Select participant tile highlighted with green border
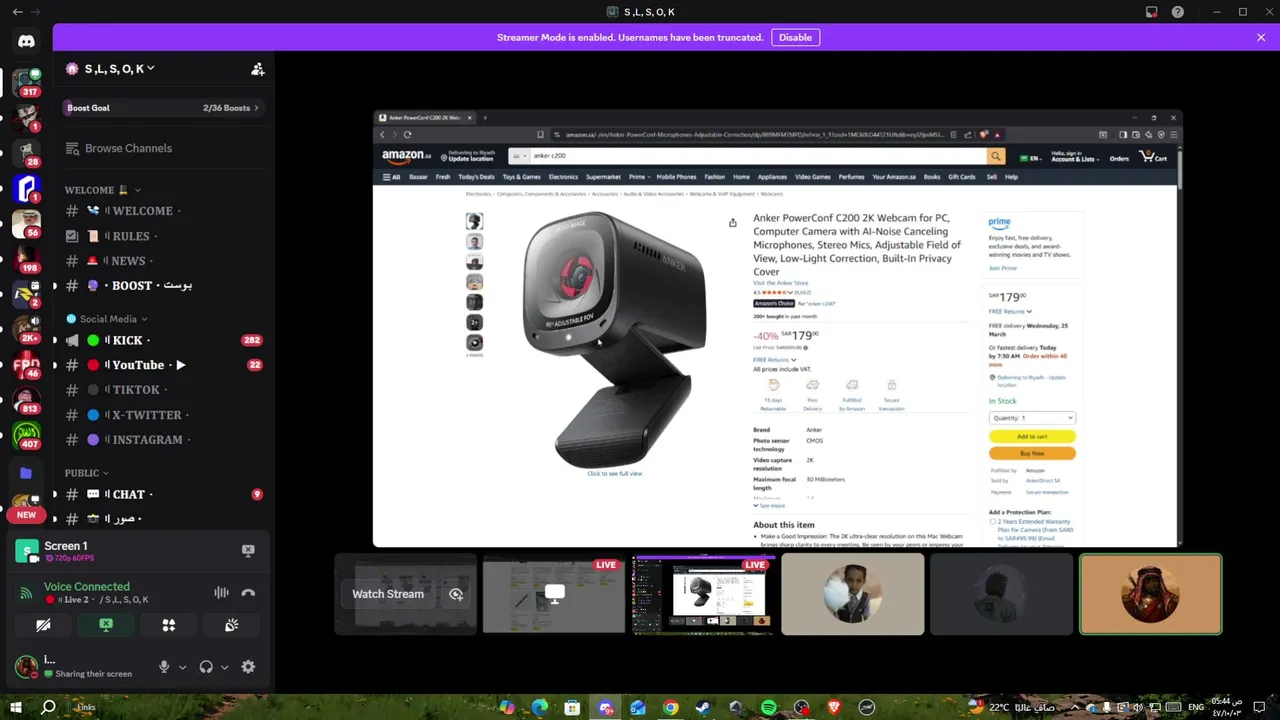The image size is (1280, 720). pyautogui.click(x=1151, y=594)
